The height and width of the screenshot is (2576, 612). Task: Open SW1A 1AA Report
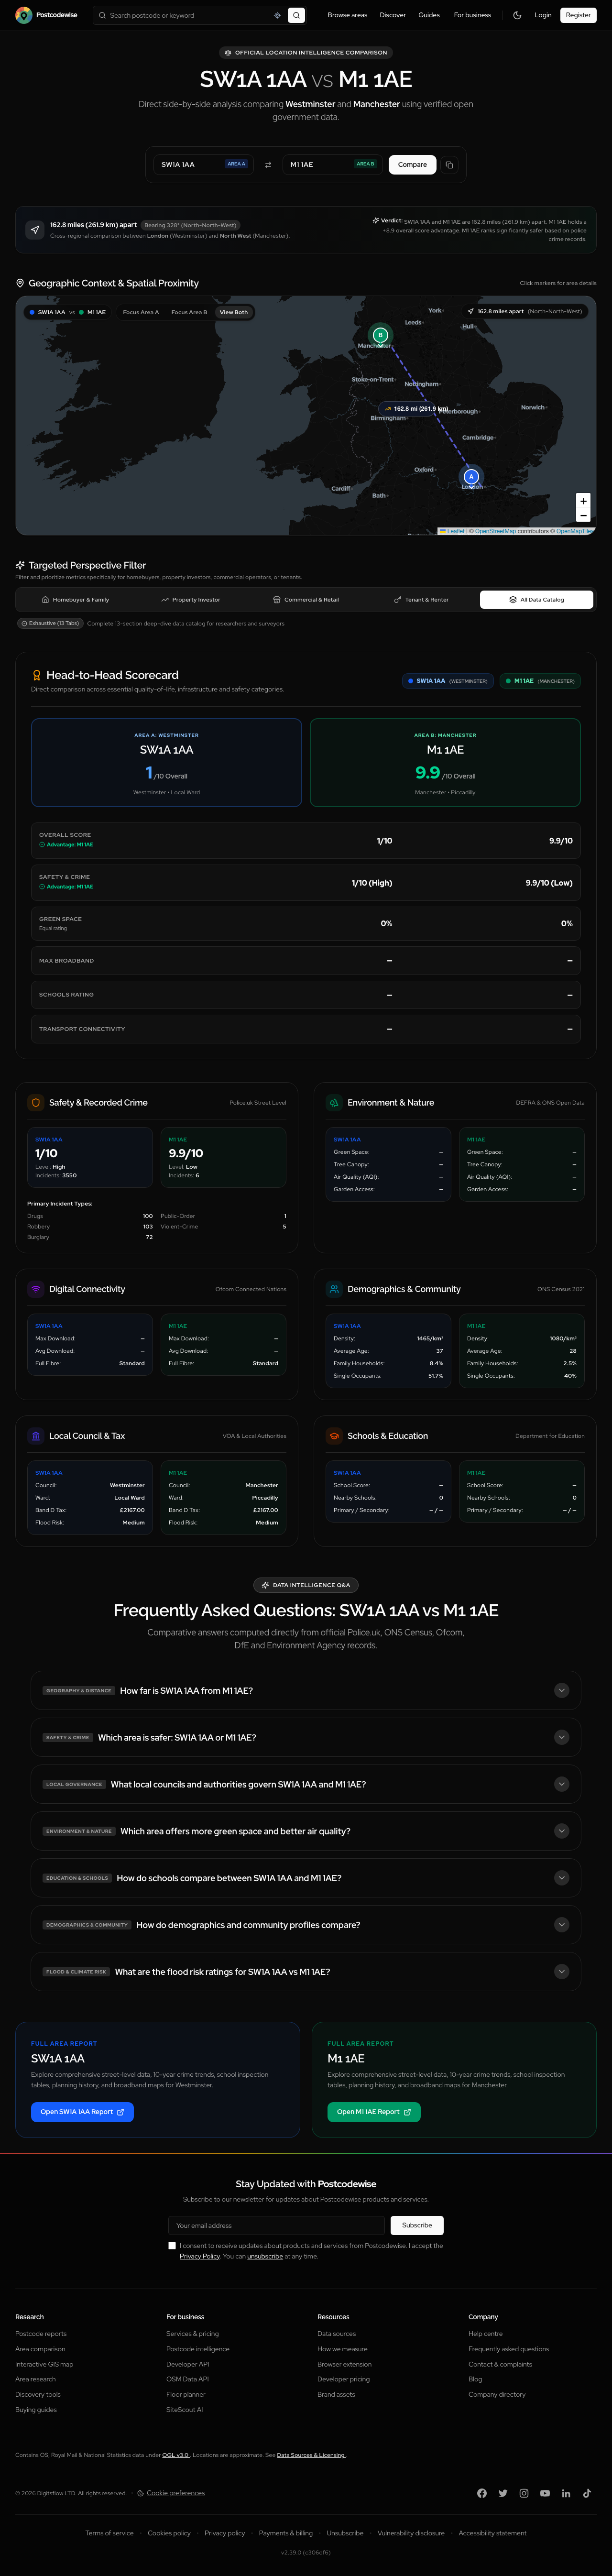82,2112
